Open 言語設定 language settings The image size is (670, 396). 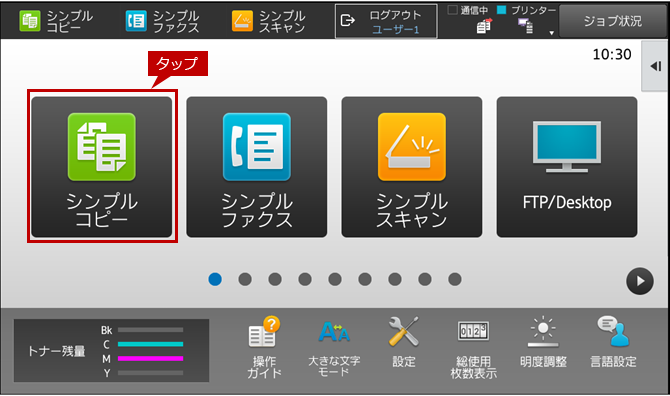613,343
